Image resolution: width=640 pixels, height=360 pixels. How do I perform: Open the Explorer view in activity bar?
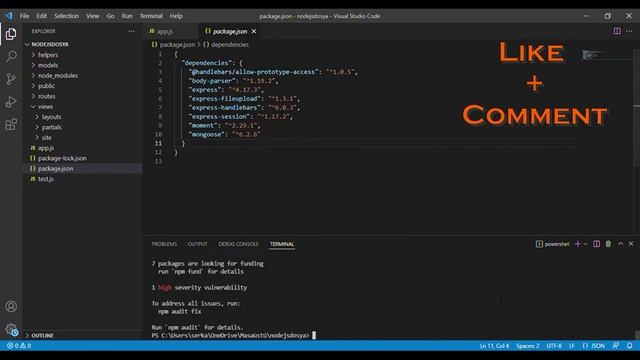11,34
